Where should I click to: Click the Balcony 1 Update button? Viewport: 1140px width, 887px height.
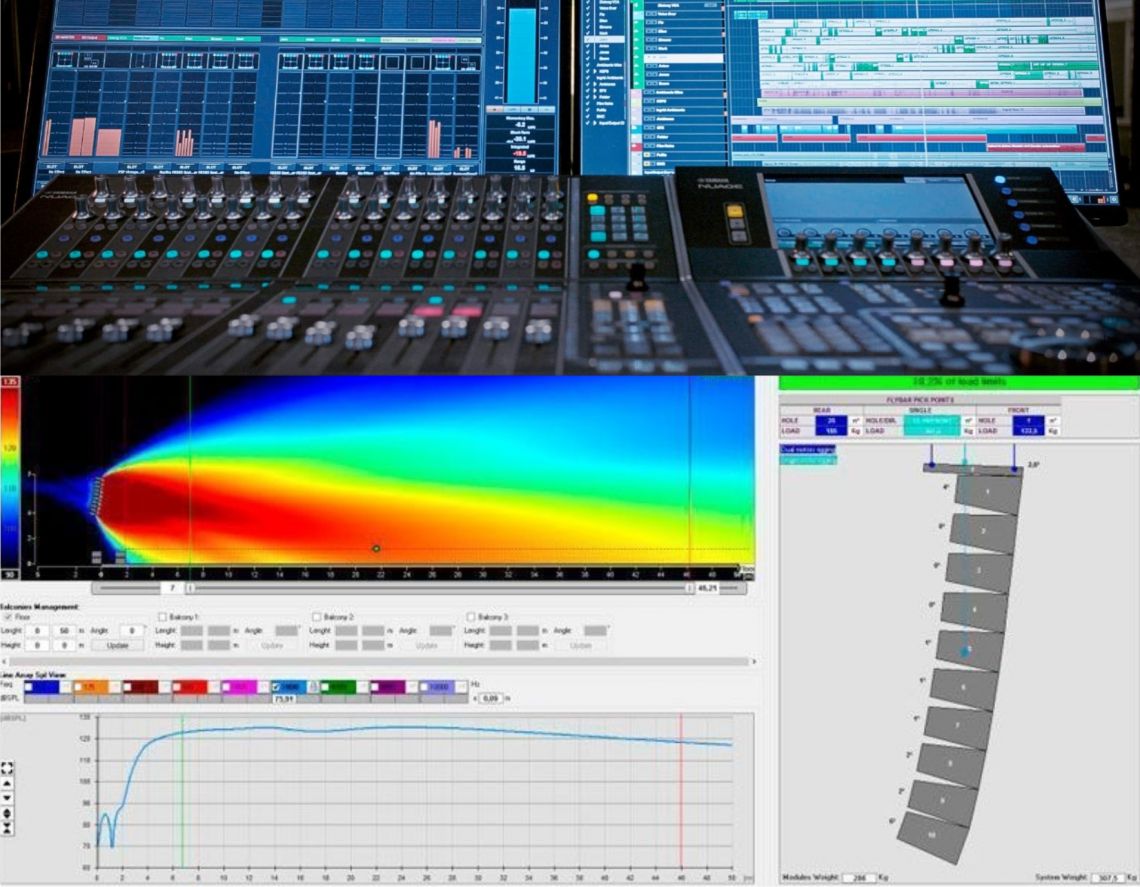point(272,645)
